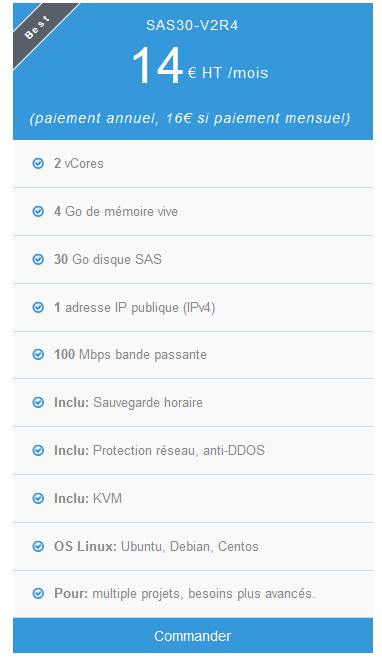Click the check icon beside 4 Go de mémoire vive
The width and height of the screenshot is (382, 663).
point(38,211)
